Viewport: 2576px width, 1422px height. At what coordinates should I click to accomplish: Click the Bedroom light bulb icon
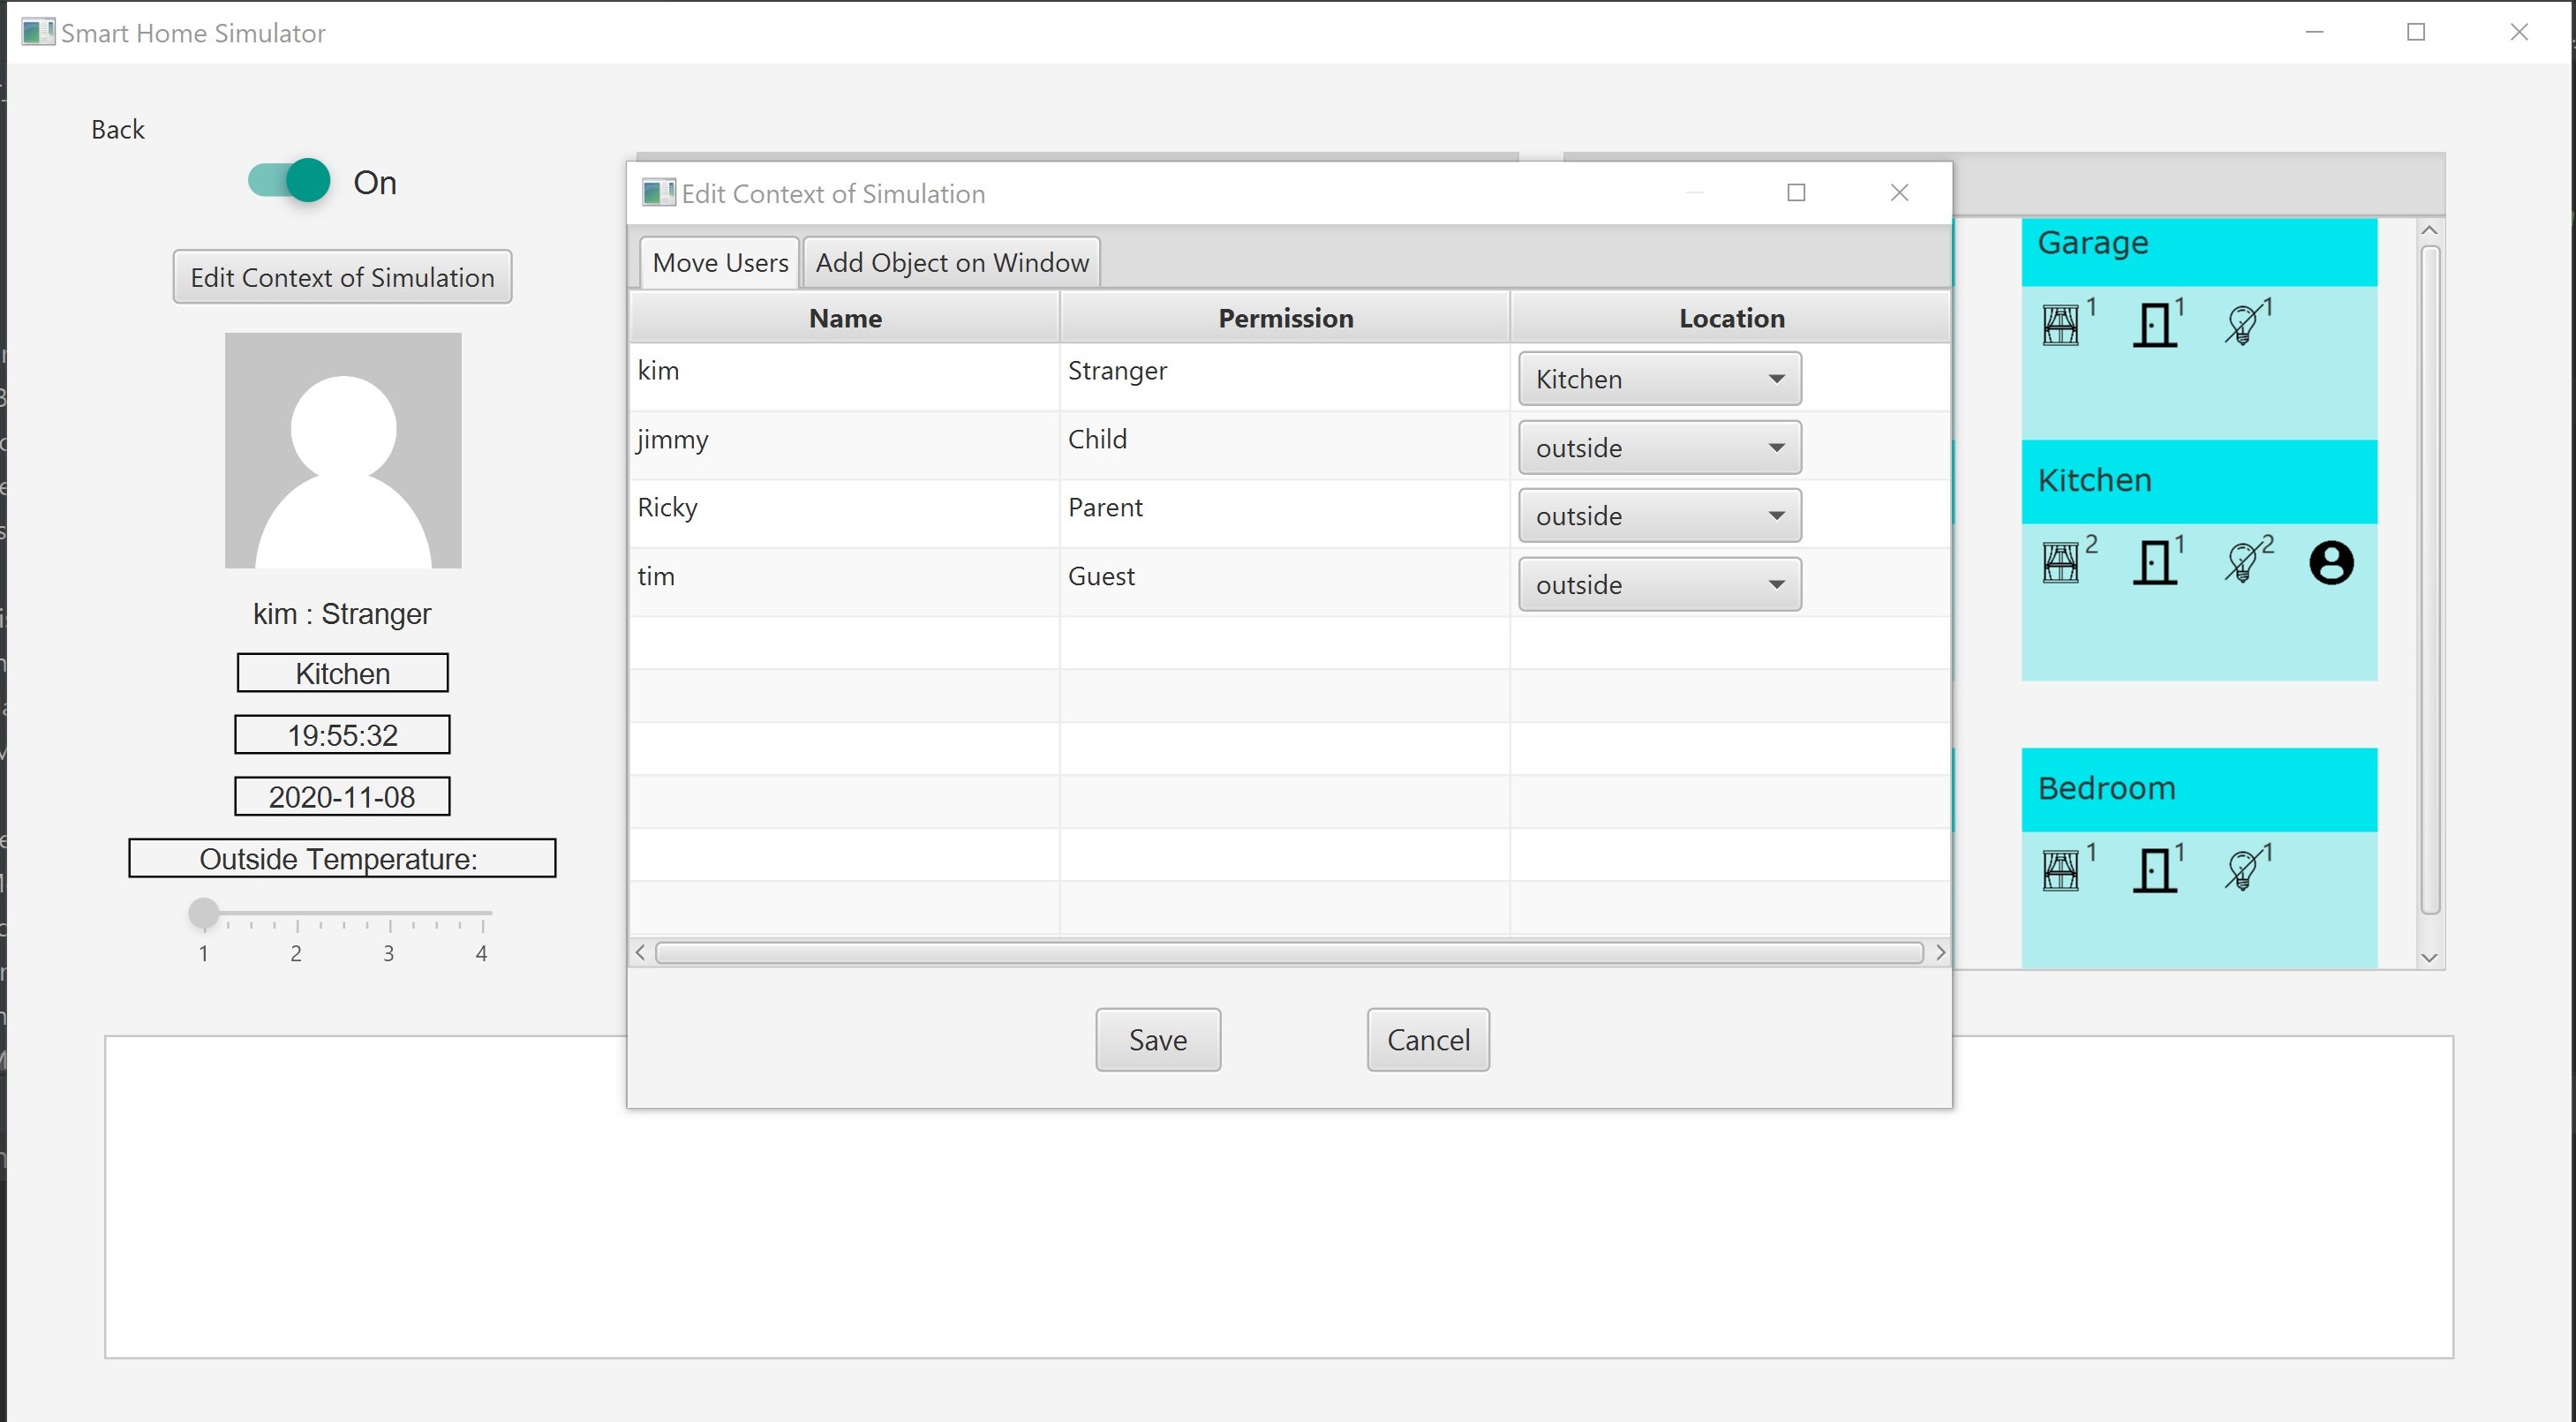(x=2243, y=870)
